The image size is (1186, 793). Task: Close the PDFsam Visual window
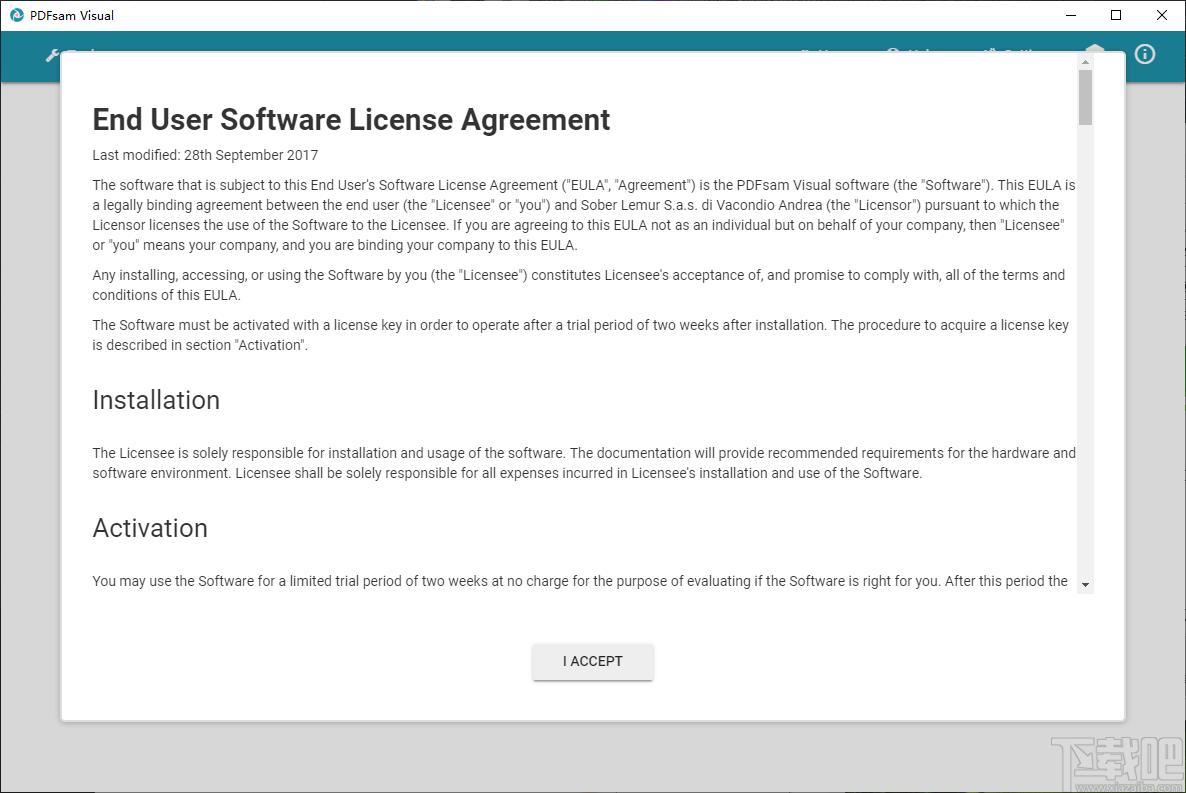pos(1162,15)
